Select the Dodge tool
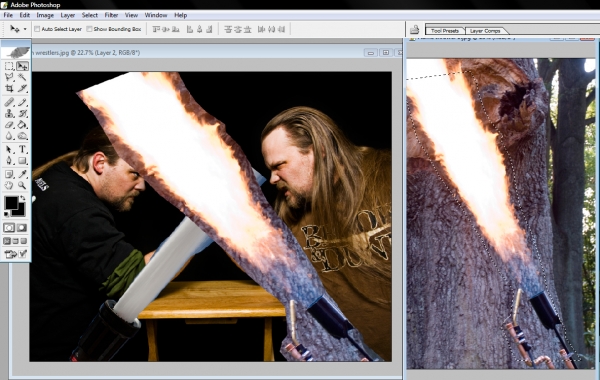The width and height of the screenshot is (600, 380). pos(22,135)
